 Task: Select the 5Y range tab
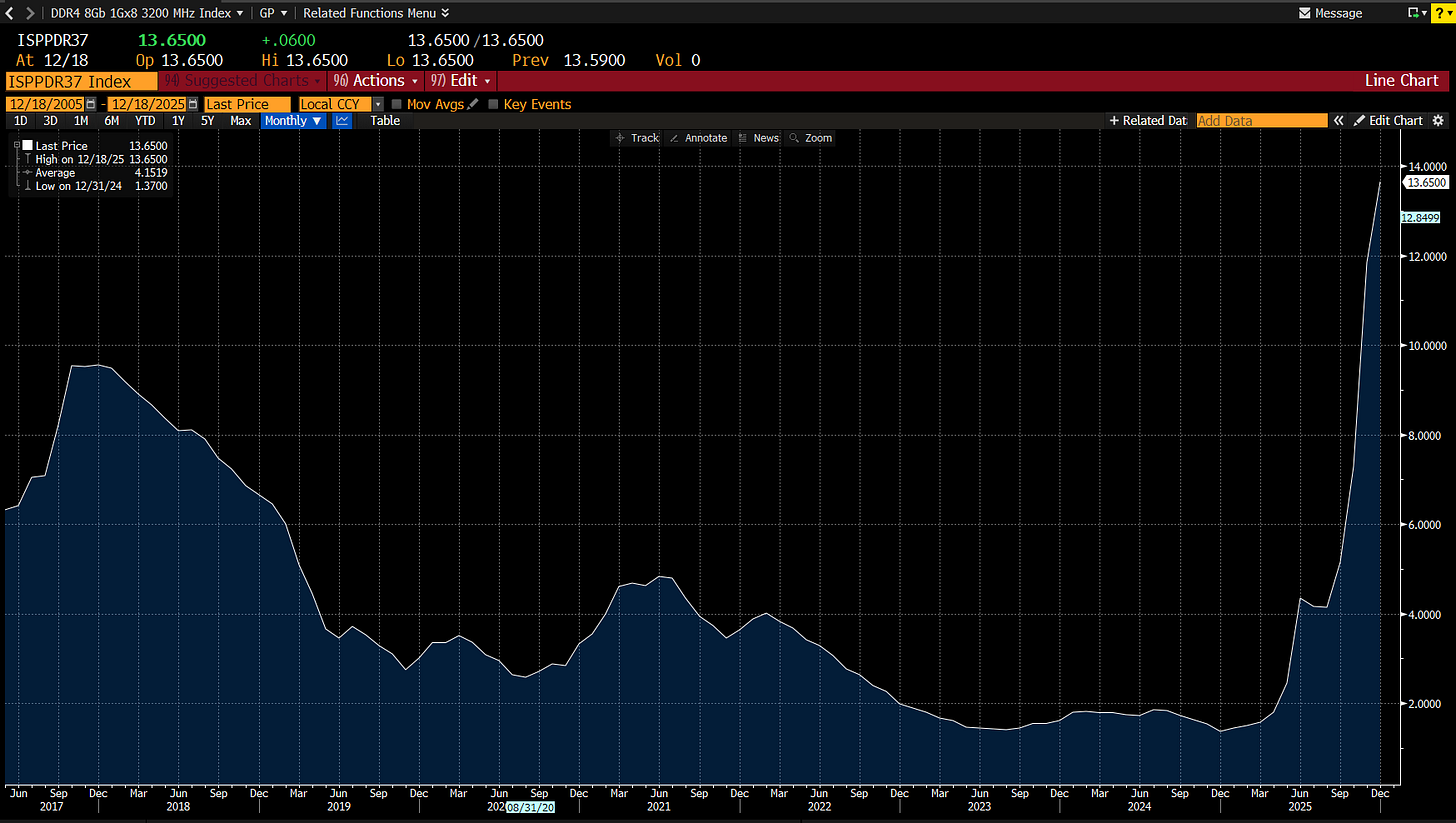207,120
